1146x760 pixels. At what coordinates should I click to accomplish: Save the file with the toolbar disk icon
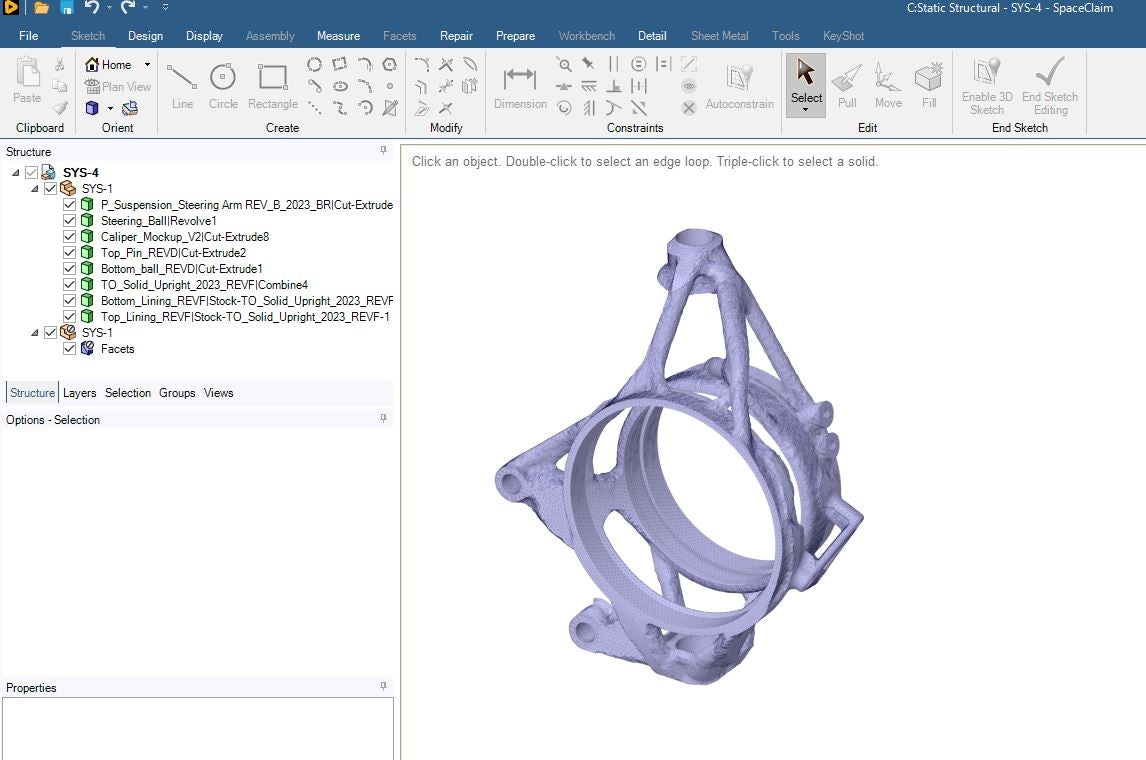(67, 8)
